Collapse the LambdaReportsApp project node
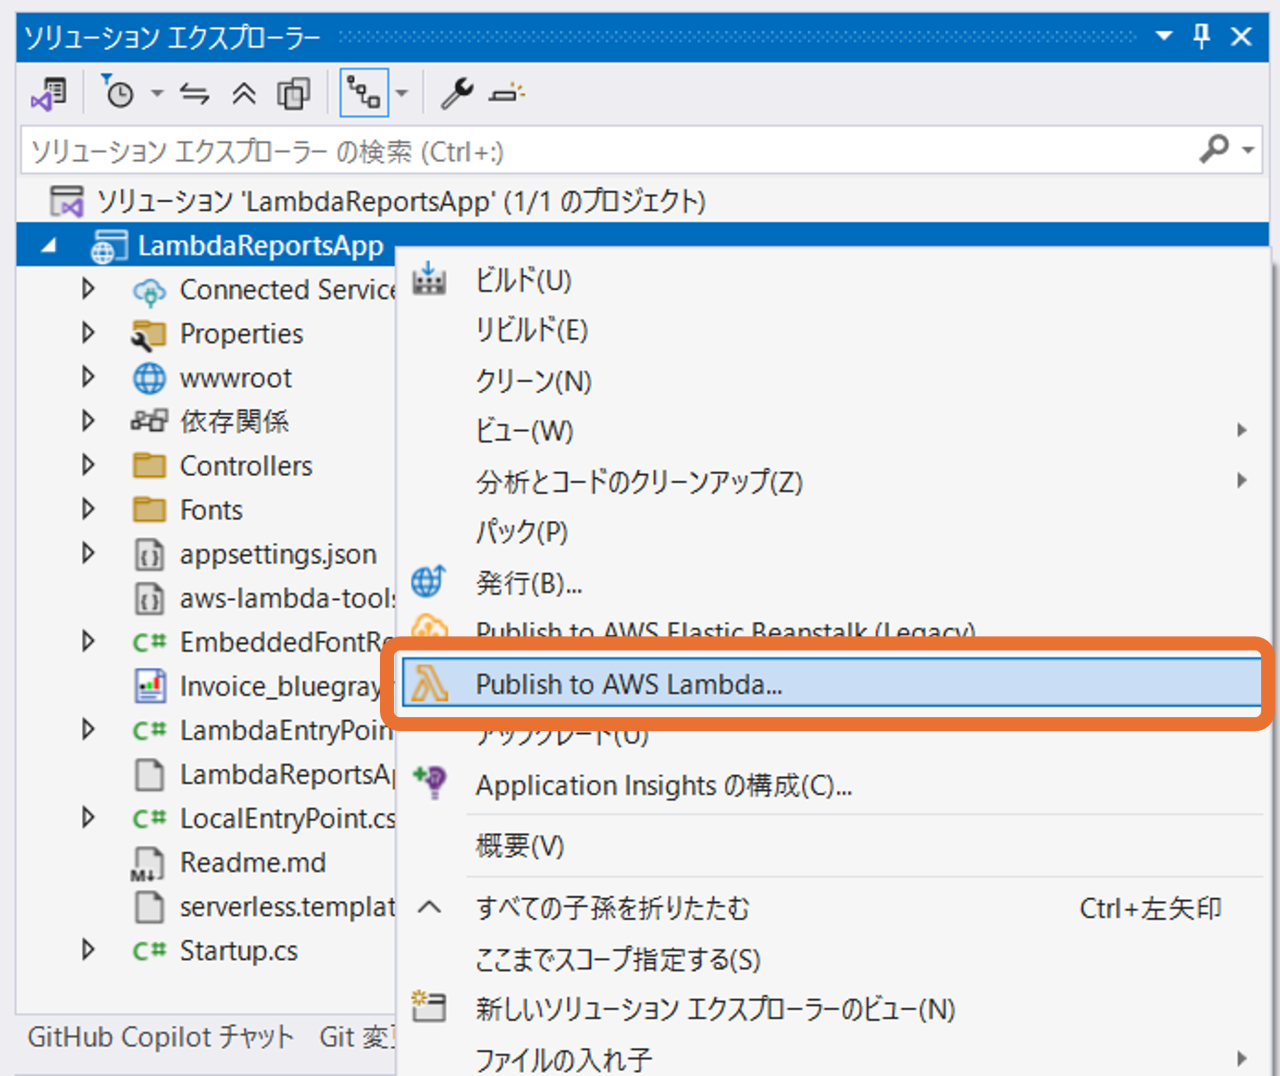This screenshot has height=1076, width=1280. pos(48,246)
